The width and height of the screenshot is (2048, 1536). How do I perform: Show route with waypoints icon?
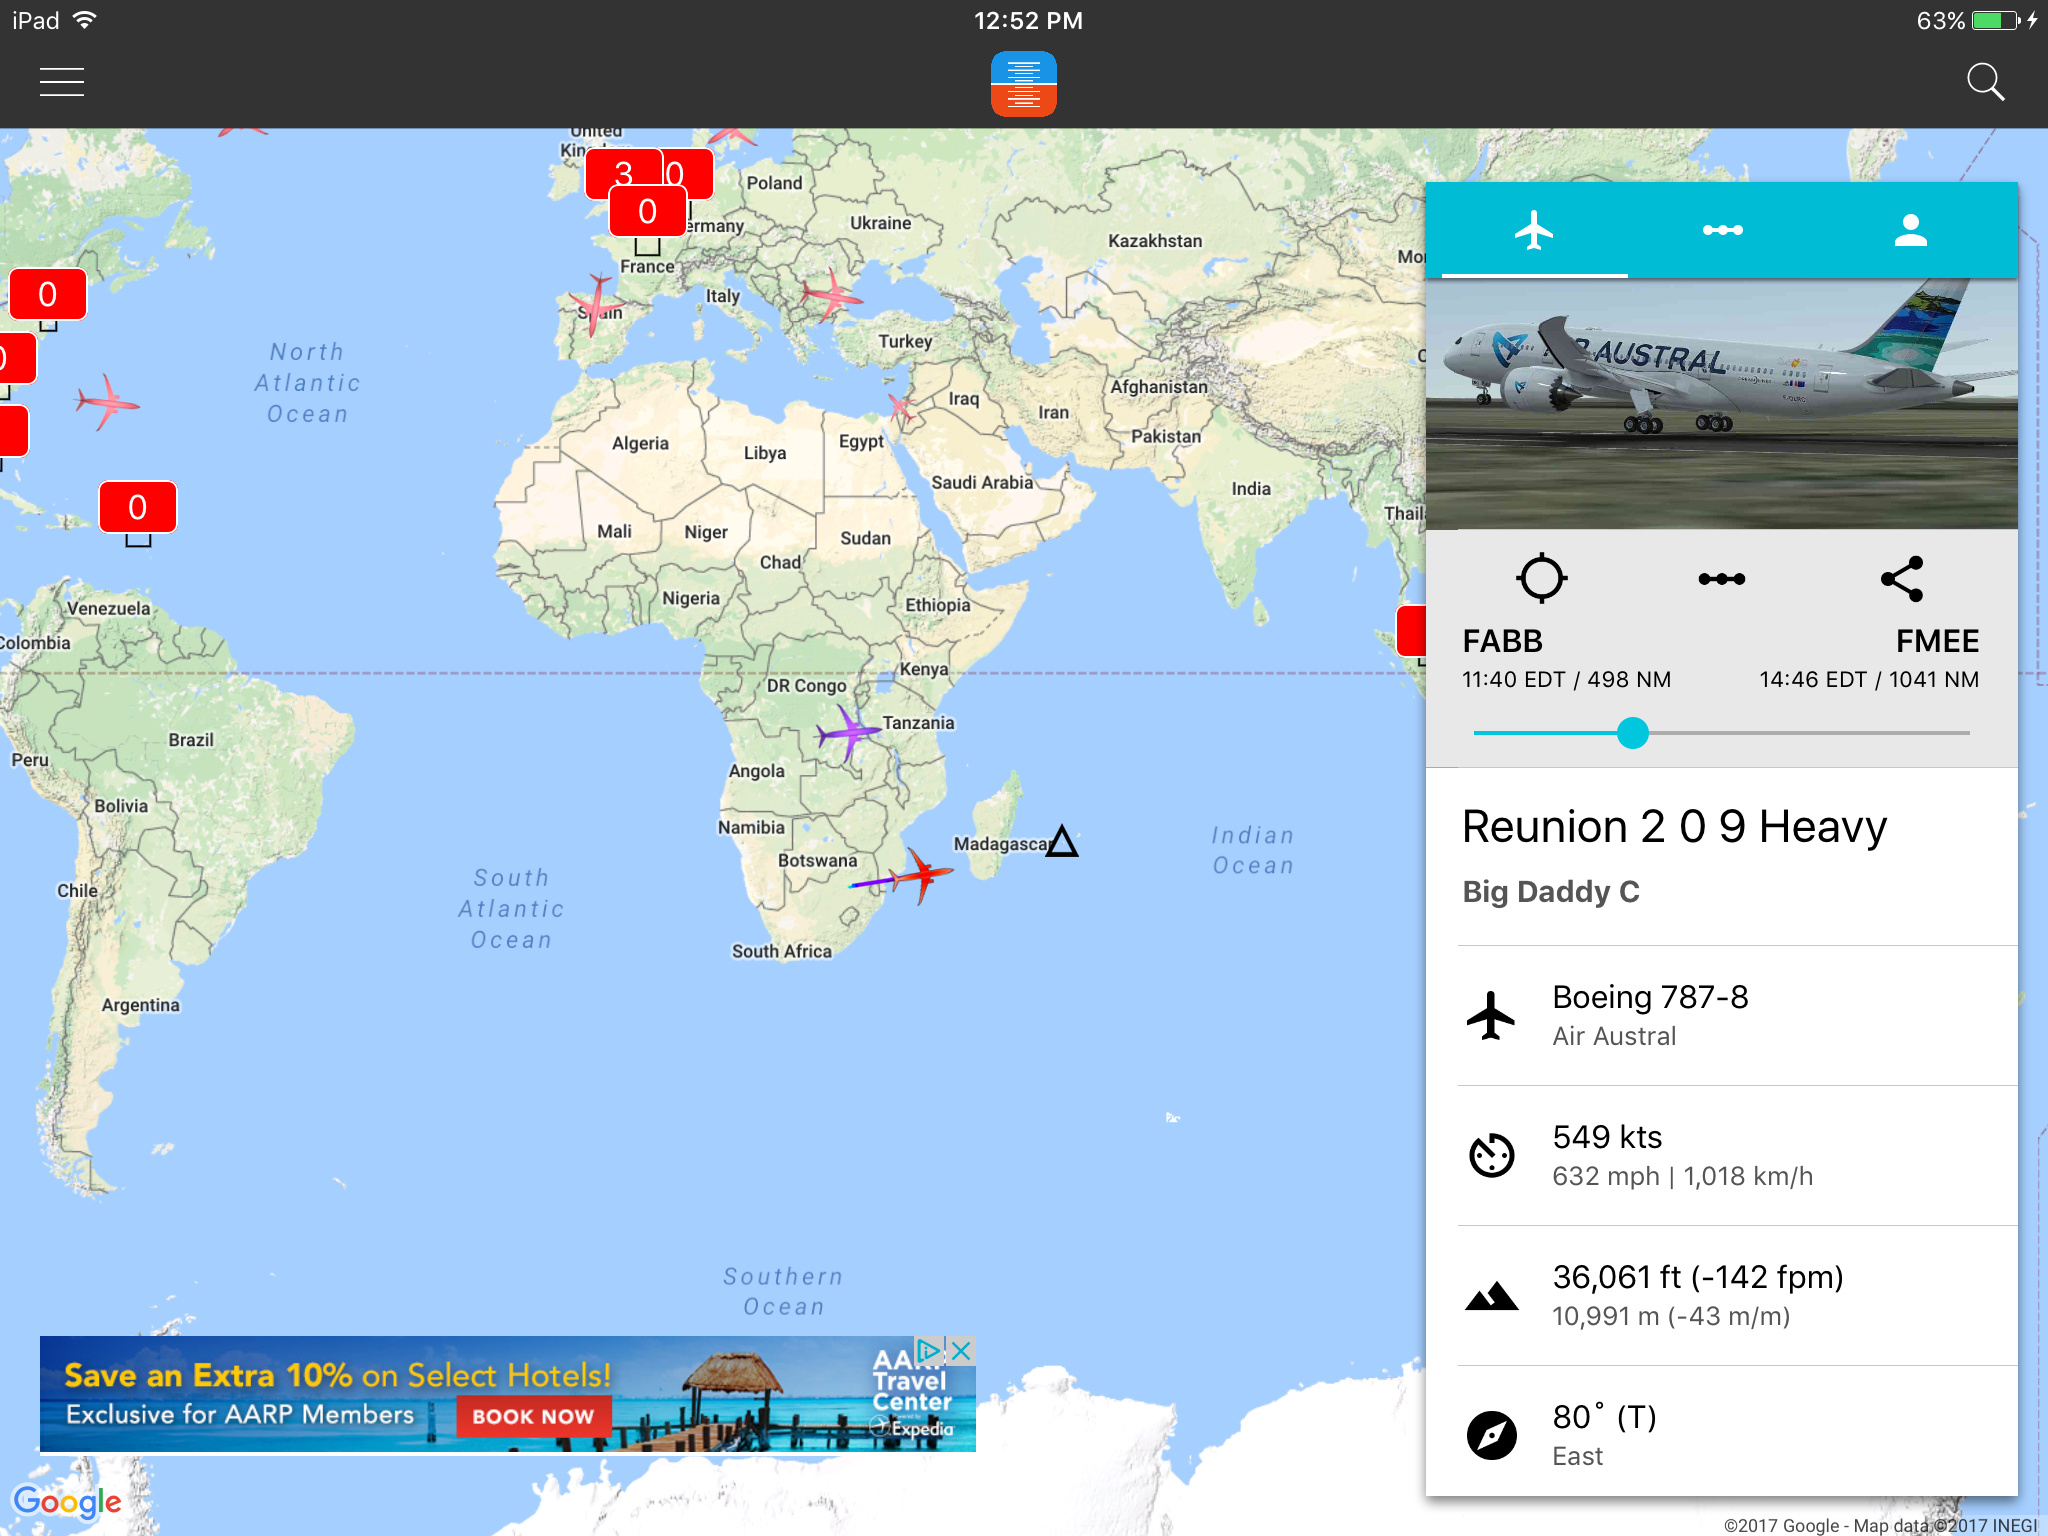tap(1722, 579)
